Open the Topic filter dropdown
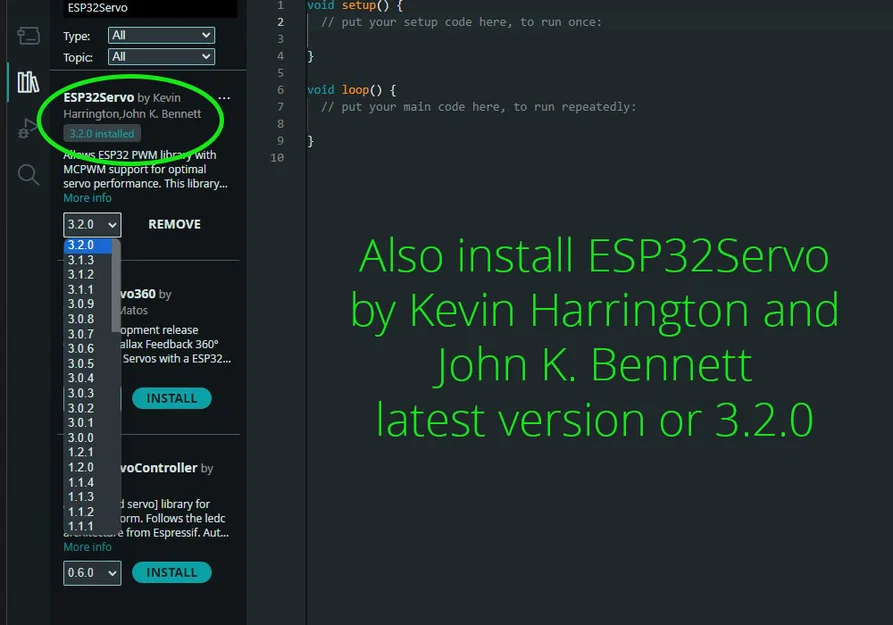This screenshot has width=893, height=625. pos(161,56)
